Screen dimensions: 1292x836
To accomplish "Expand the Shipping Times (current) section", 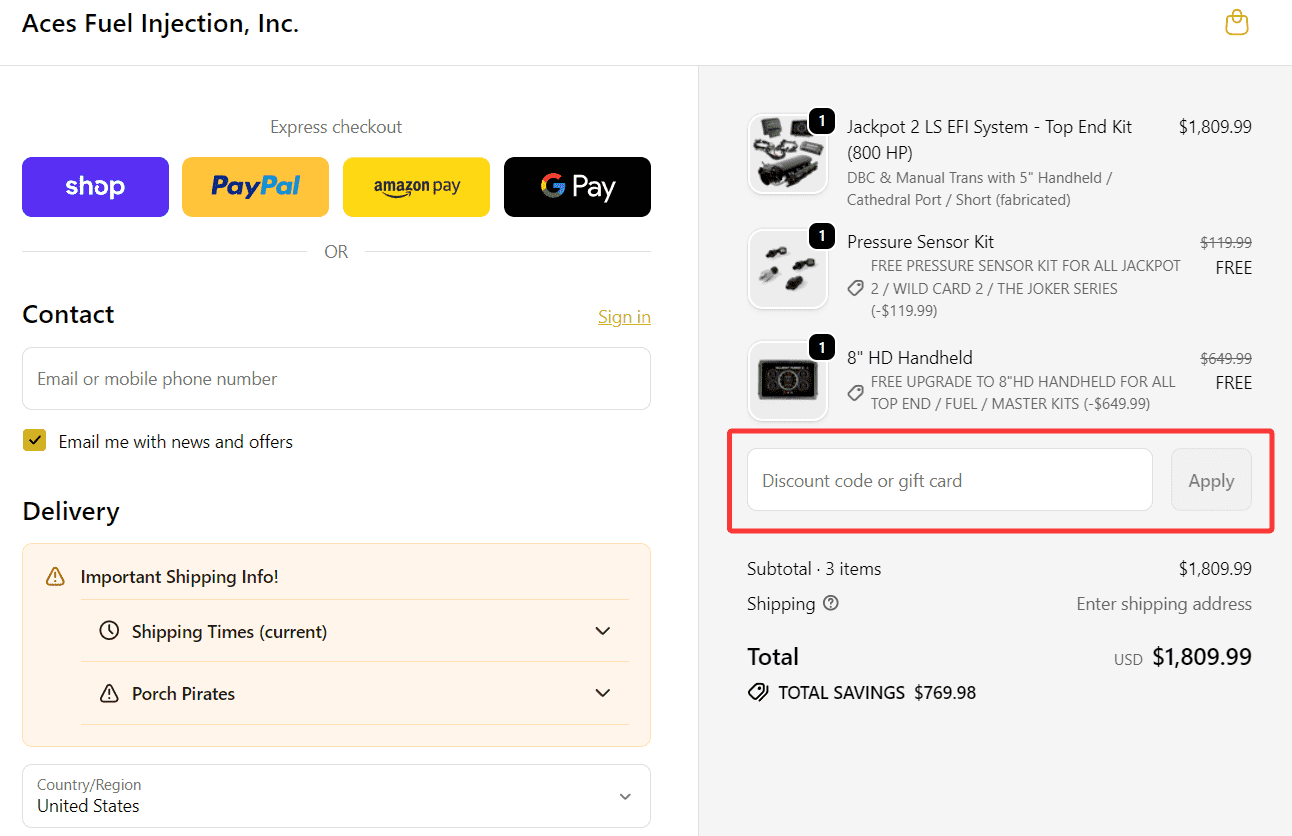I will (602, 632).
